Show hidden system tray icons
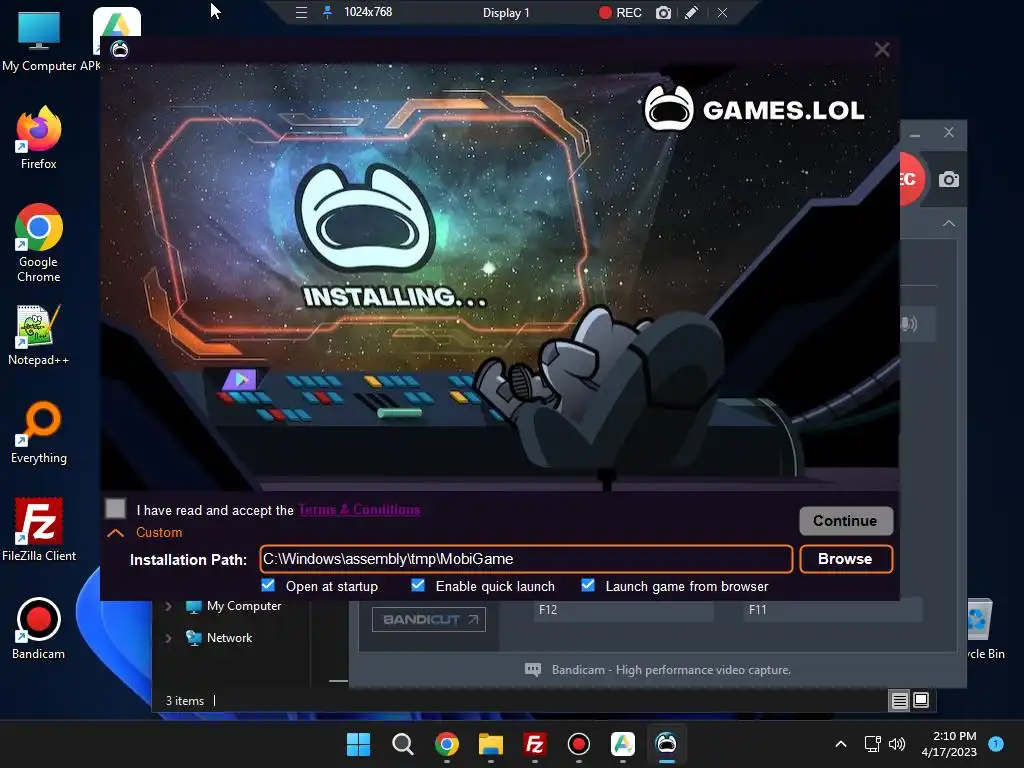The image size is (1024, 768). 841,744
